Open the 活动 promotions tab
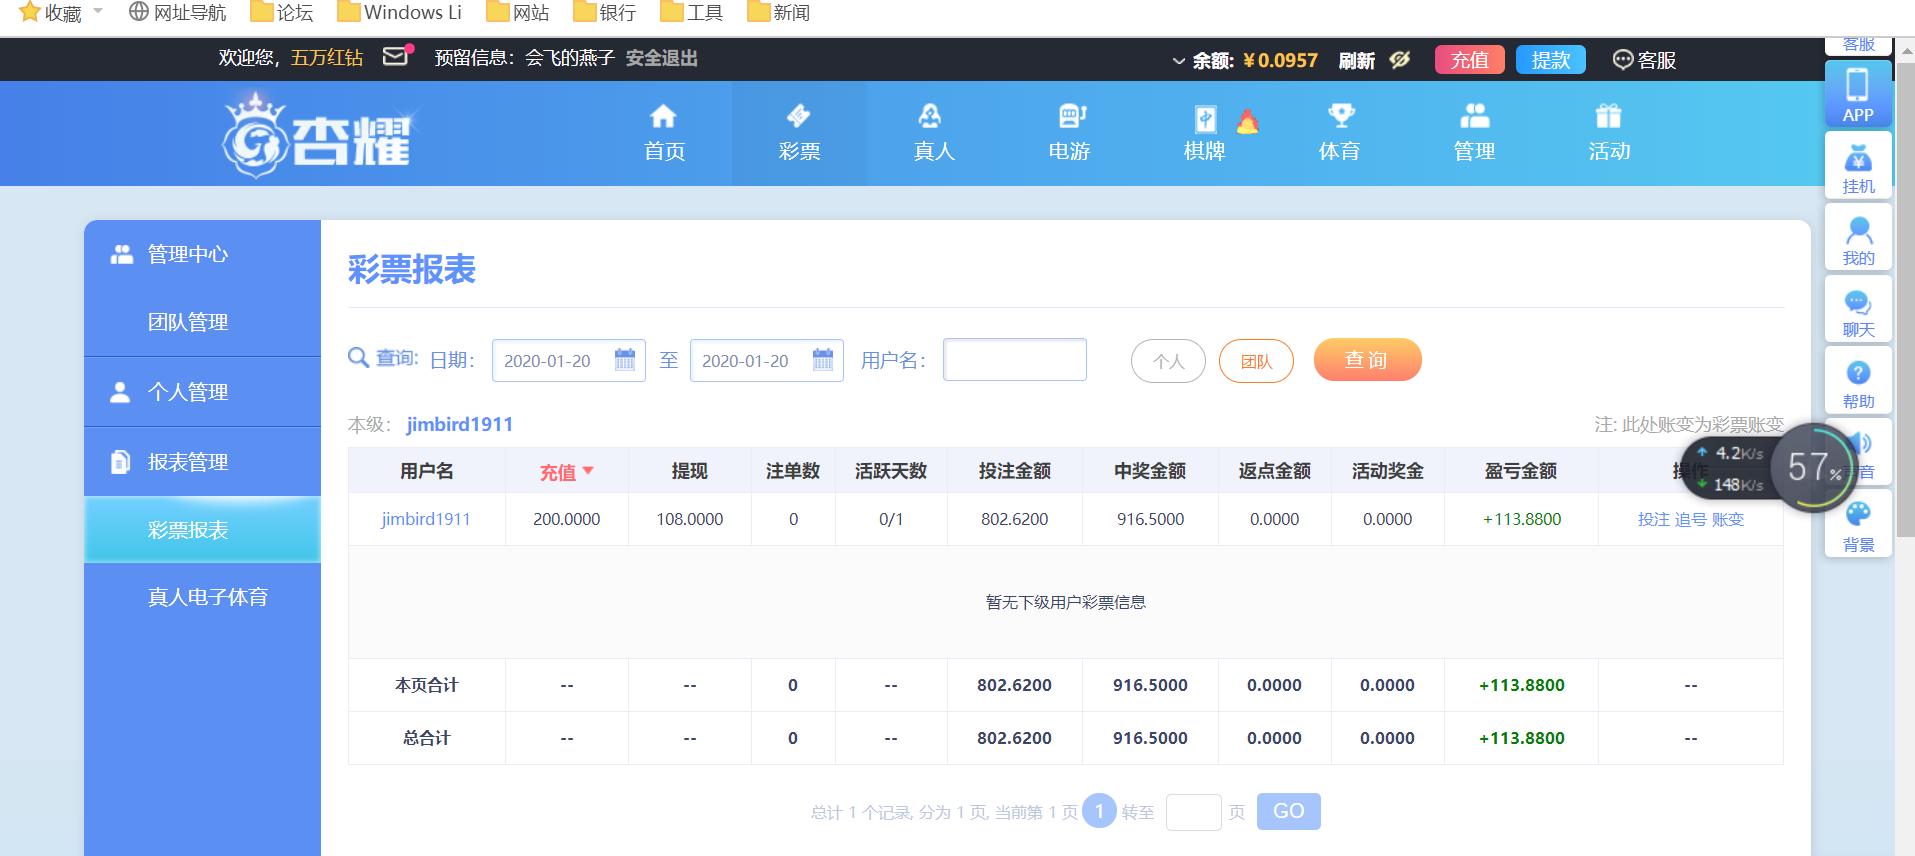Viewport: 1915px width, 856px height. [x=1609, y=133]
